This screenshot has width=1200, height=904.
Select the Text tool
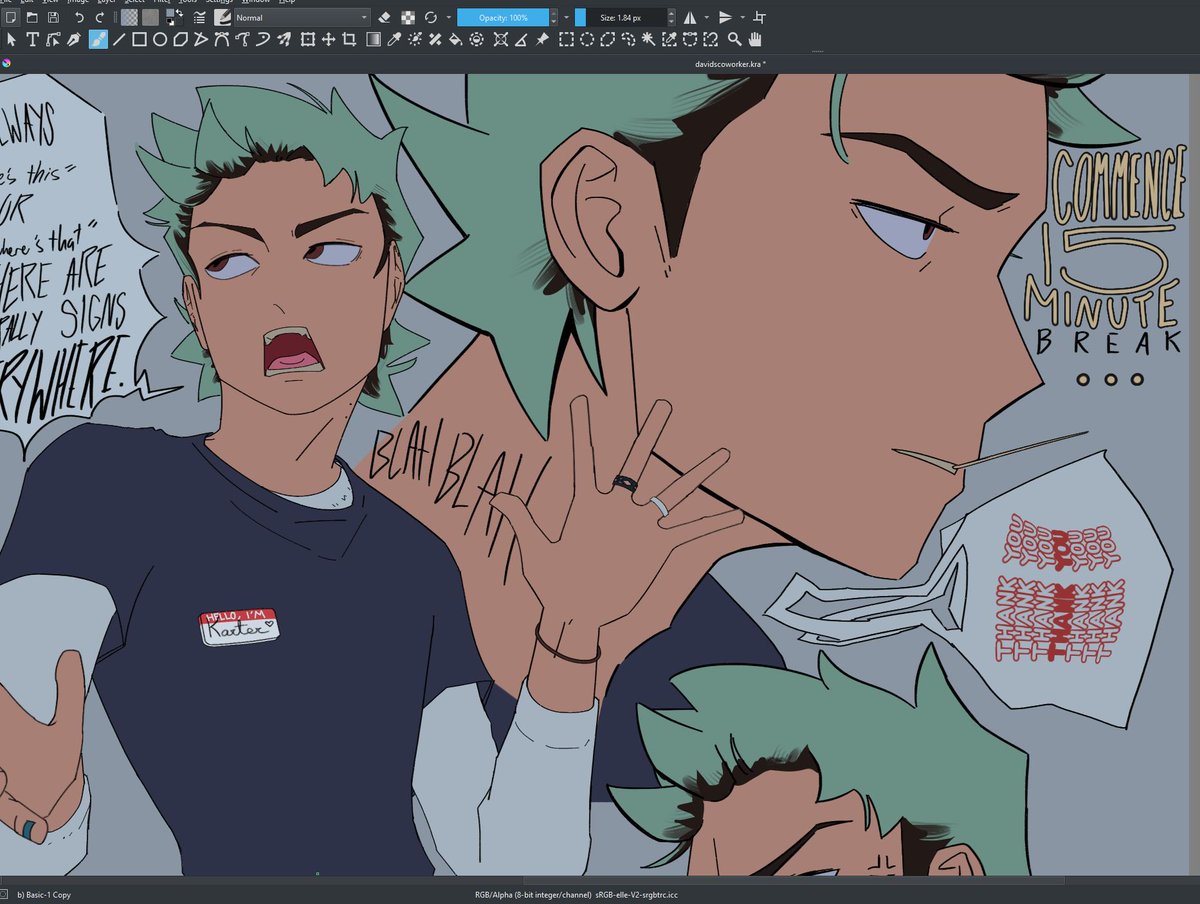(32, 40)
